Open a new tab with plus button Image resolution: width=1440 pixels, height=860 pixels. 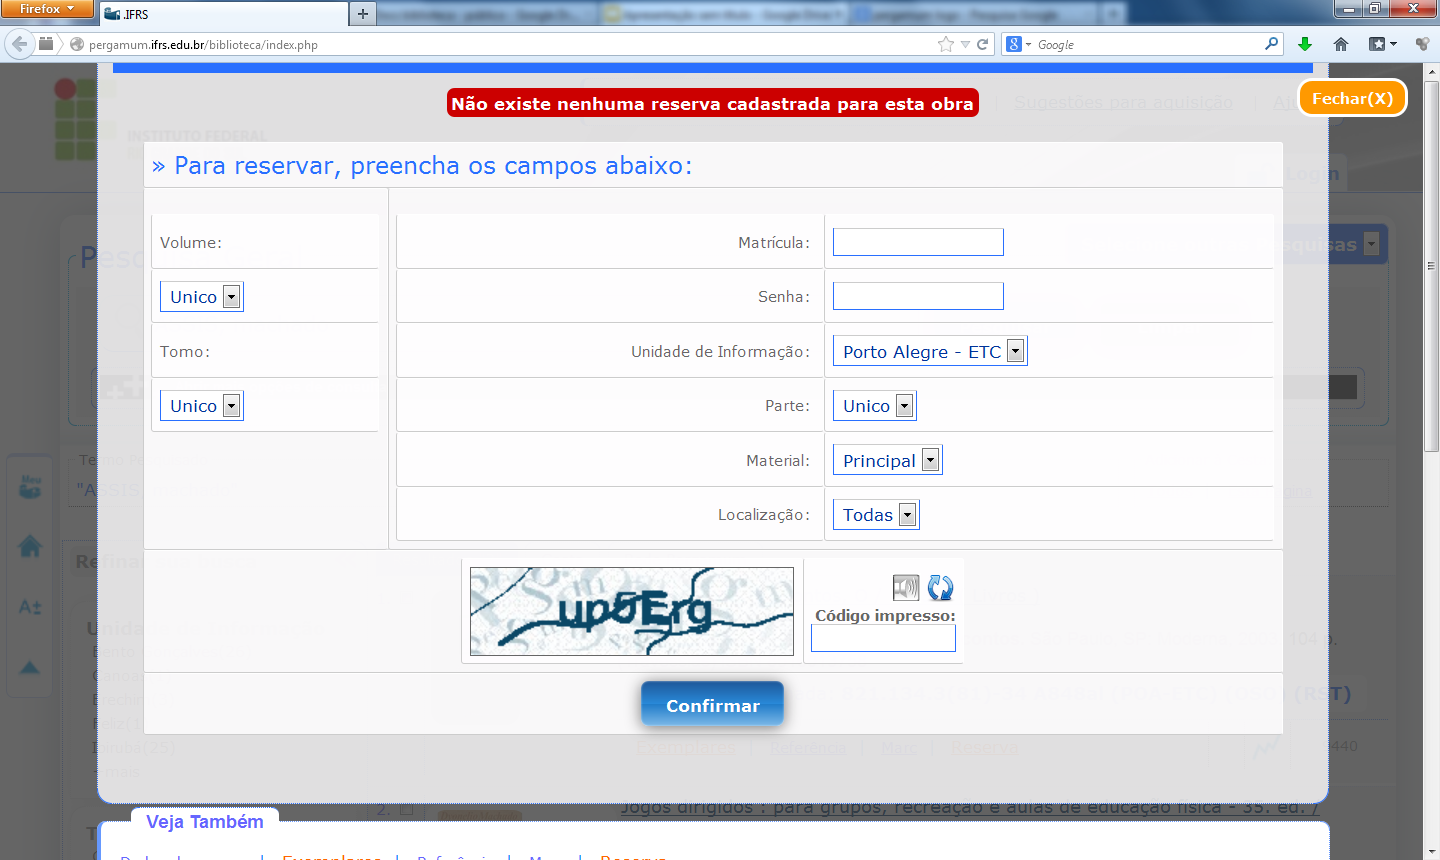tap(363, 14)
